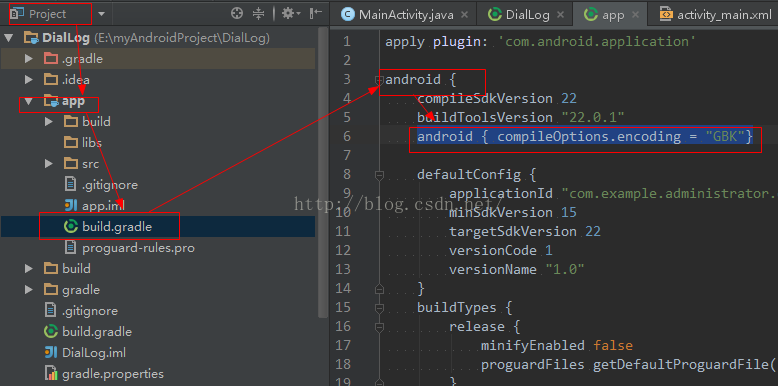
Task: Click the buildToolsVersion "22.0.1" line
Action: pos(520,118)
